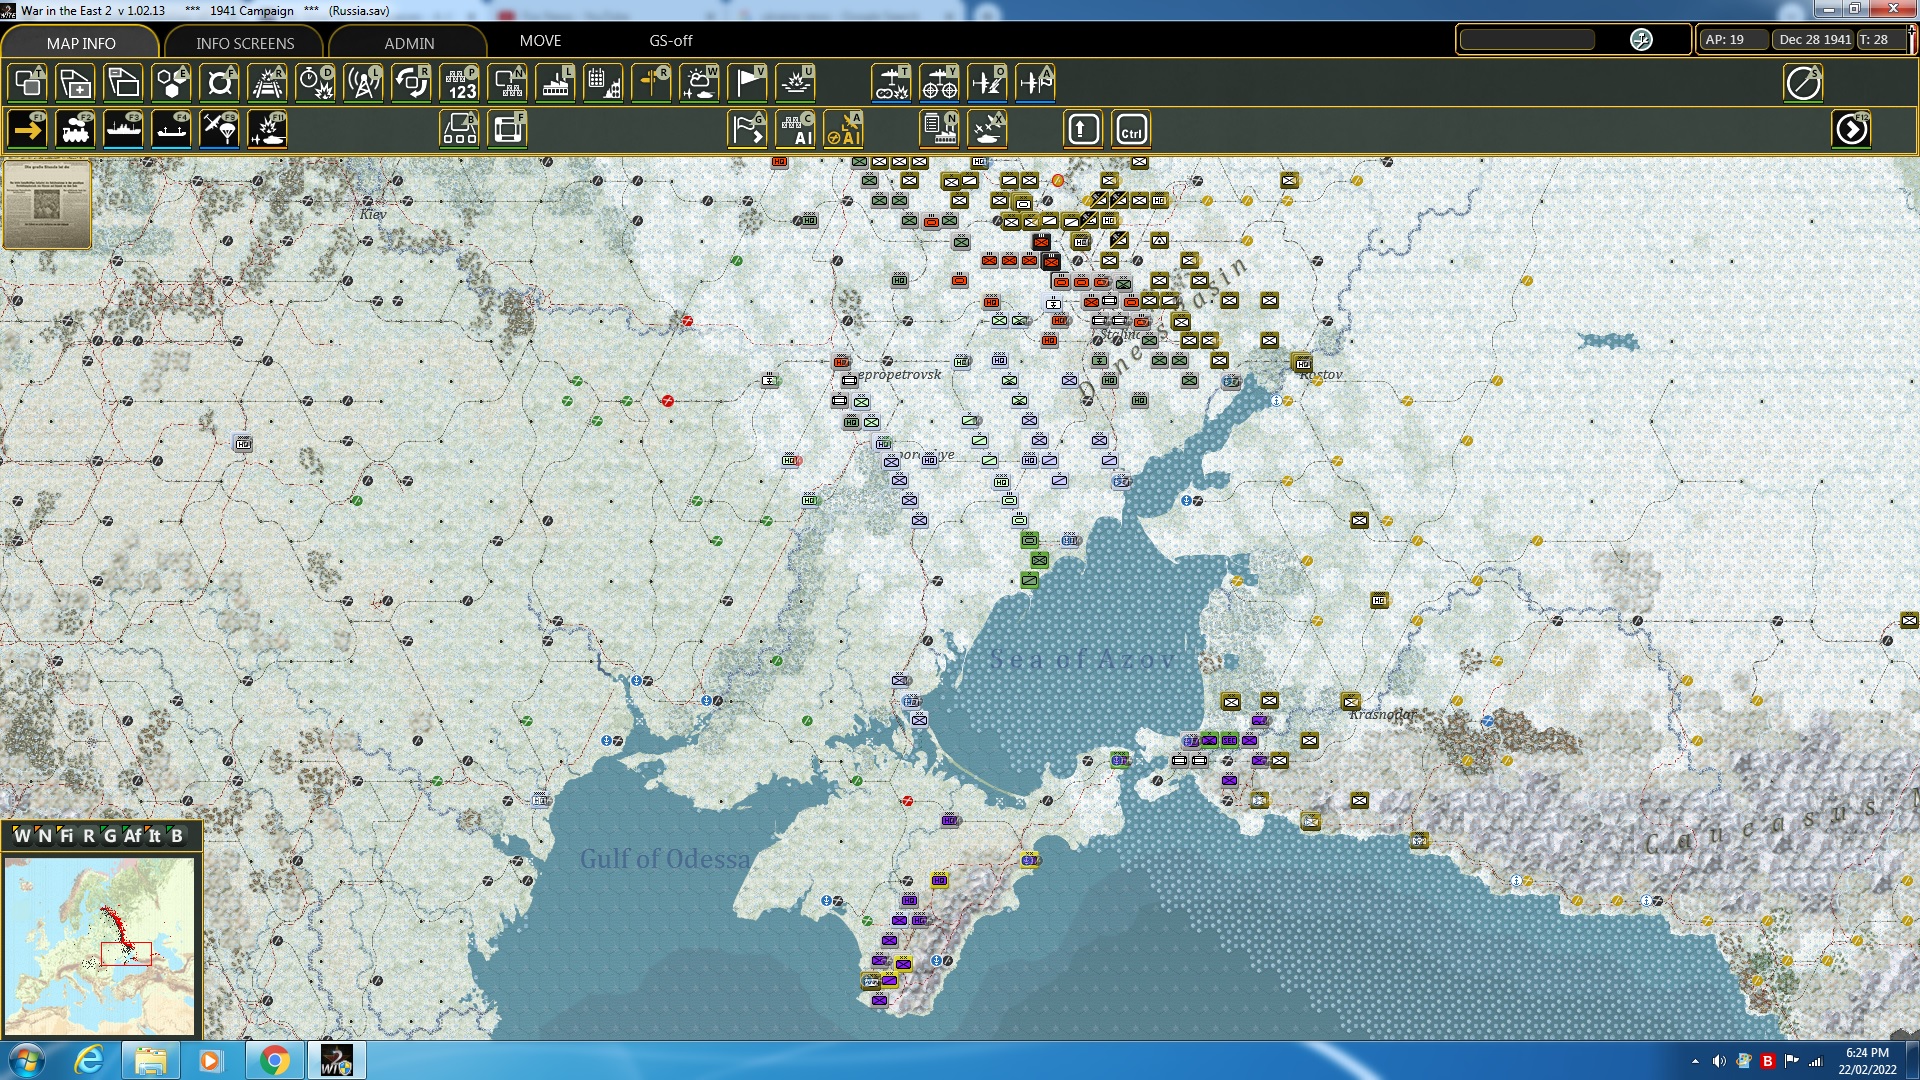Click the circular S icon in toolbar

coord(1804,83)
